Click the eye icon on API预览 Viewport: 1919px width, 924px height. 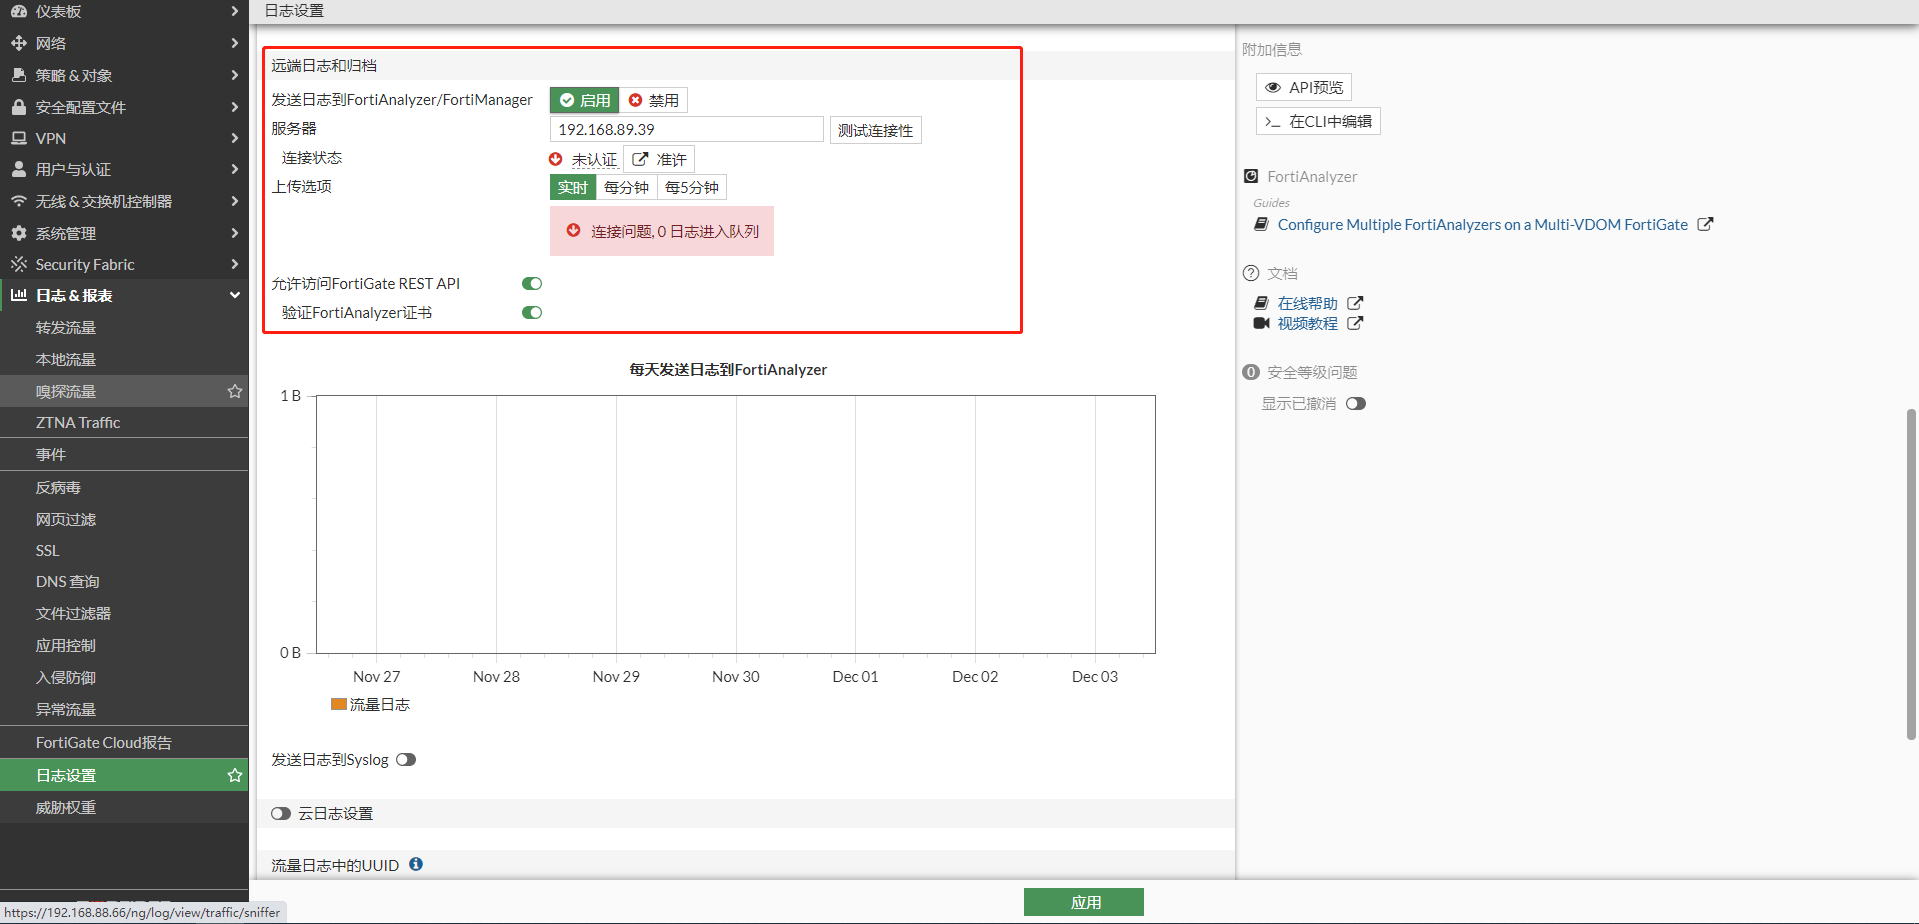[1273, 88]
